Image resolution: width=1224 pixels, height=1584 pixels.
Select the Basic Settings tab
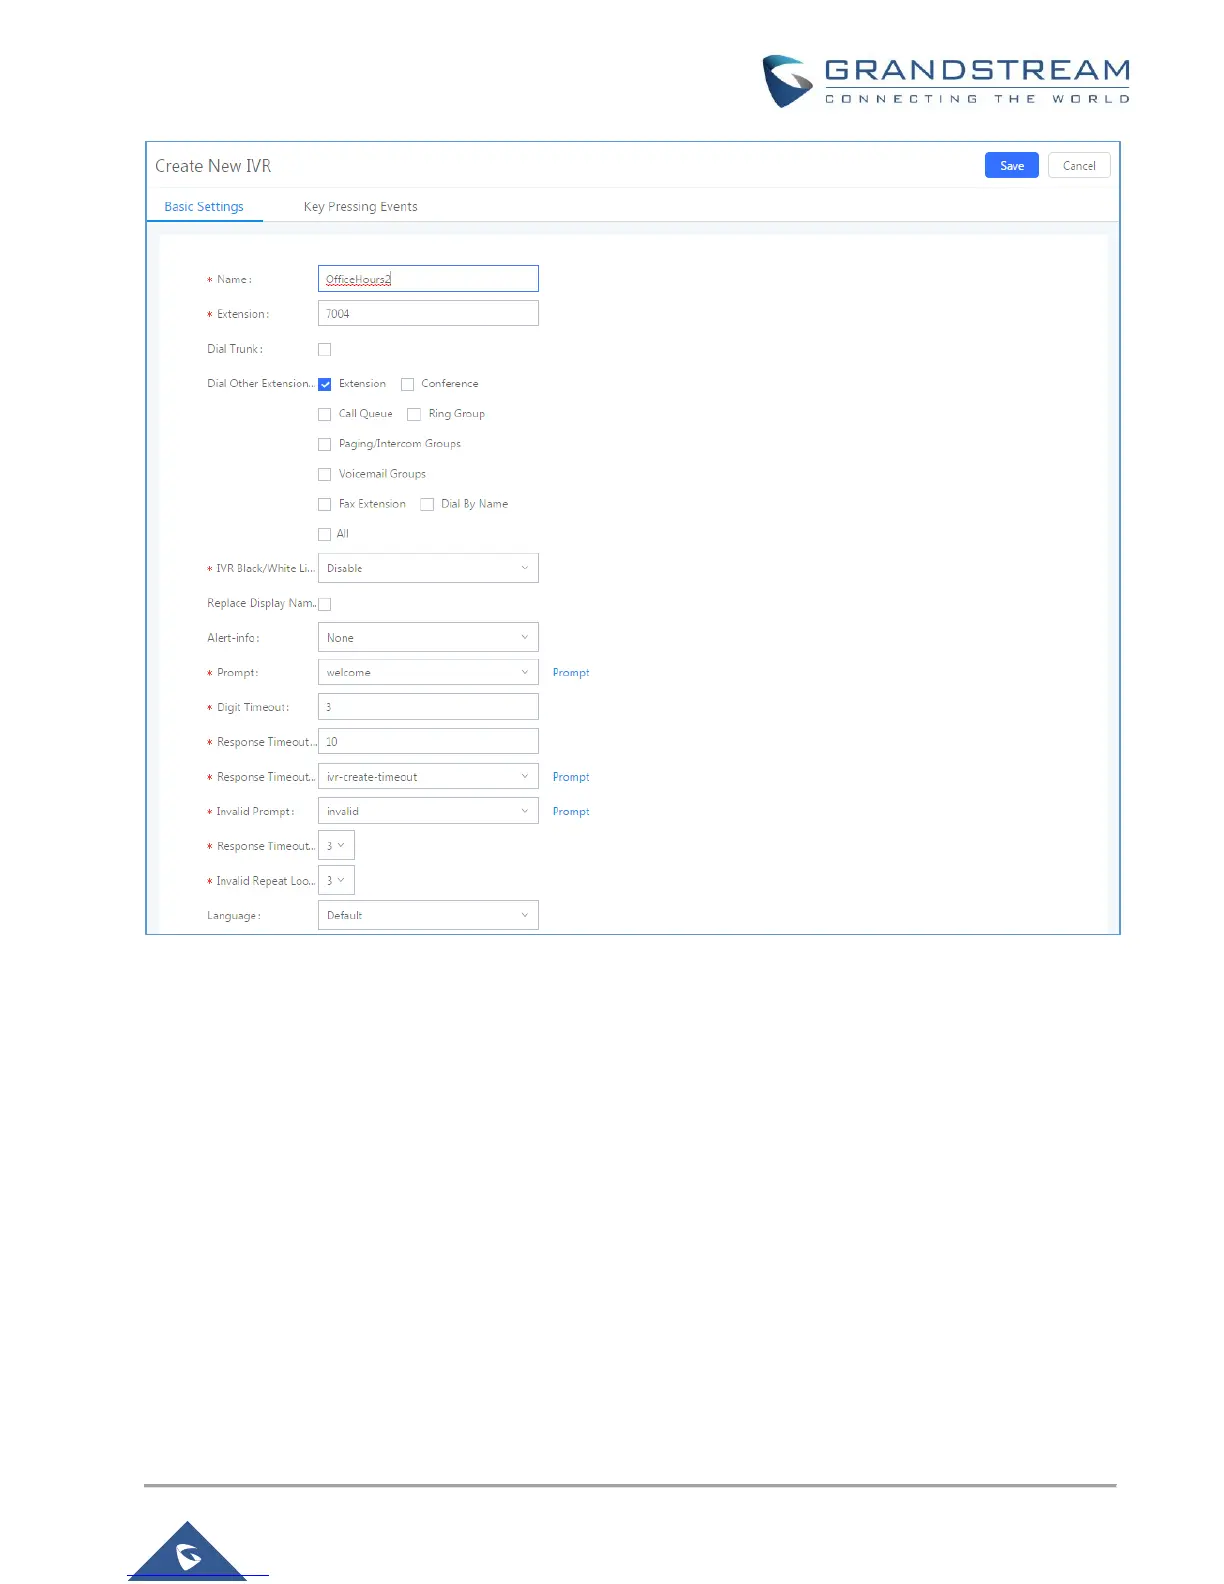click(204, 207)
